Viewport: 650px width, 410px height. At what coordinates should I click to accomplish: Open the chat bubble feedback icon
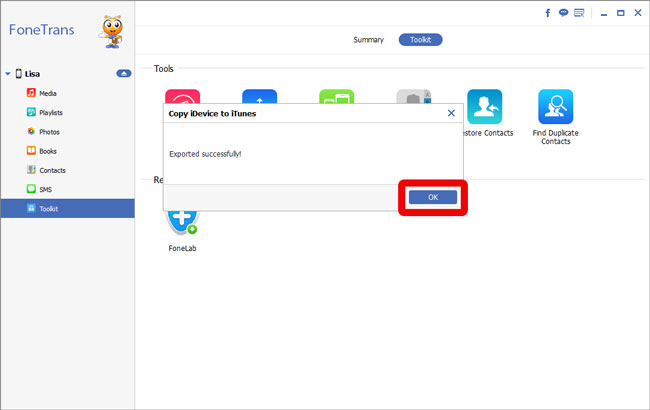563,13
